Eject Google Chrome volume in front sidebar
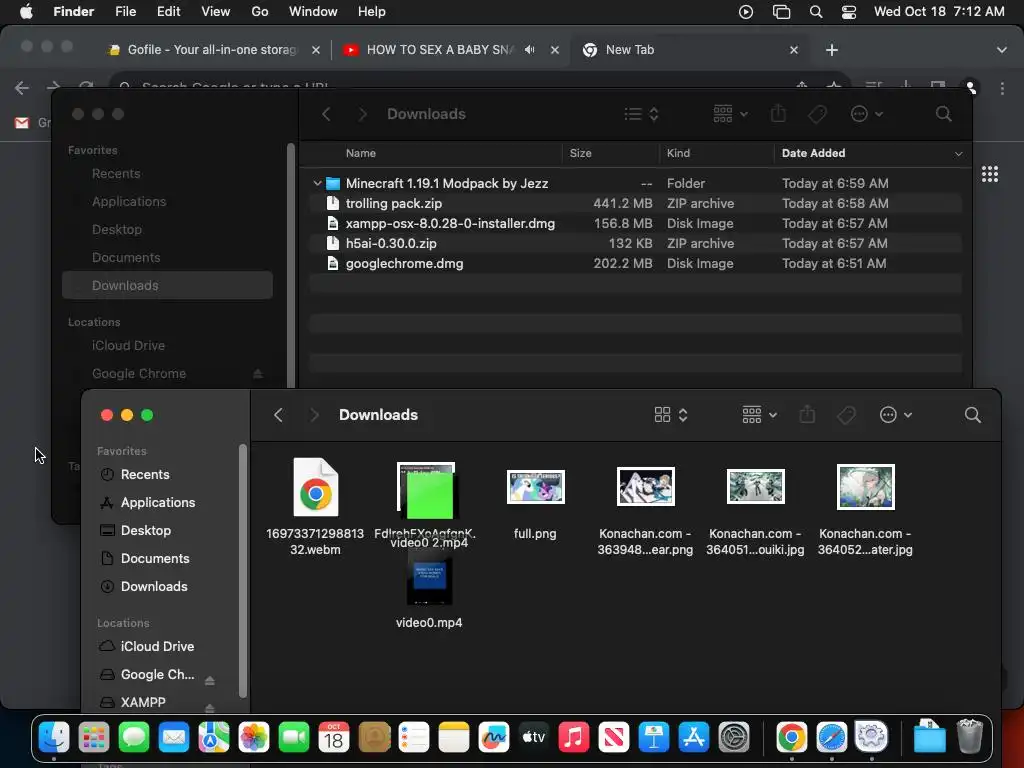The width and height of the screenshot is (1024, 768). [x=210, y=680]
